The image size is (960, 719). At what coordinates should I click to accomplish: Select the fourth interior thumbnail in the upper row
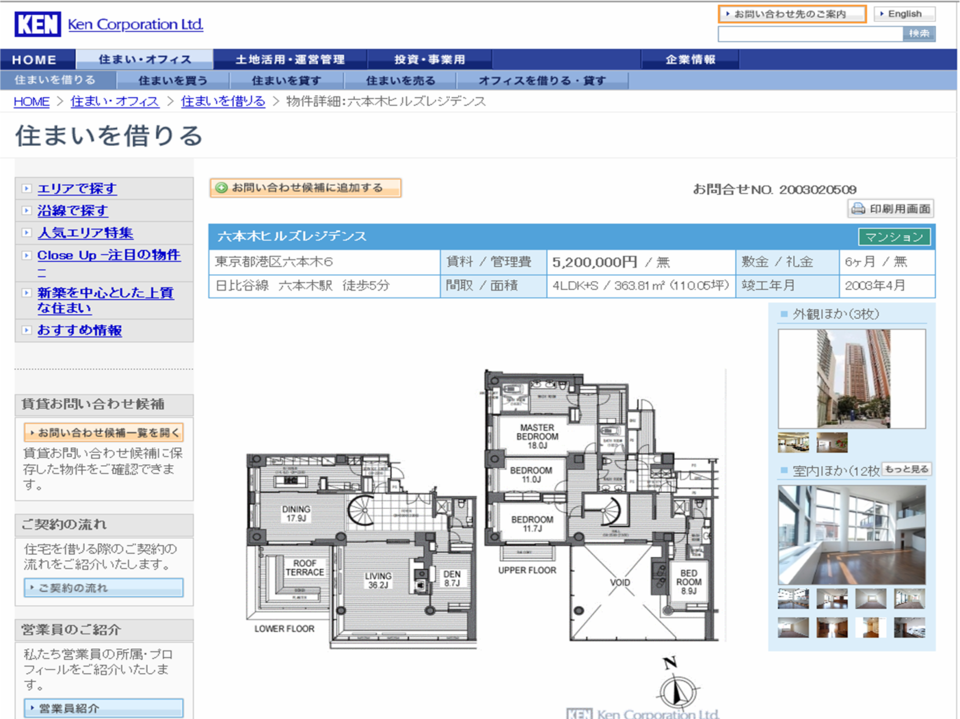pos(909,598)
